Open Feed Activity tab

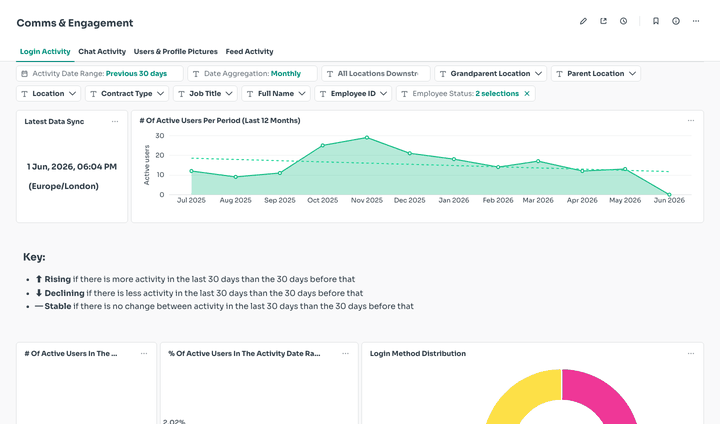249,51
